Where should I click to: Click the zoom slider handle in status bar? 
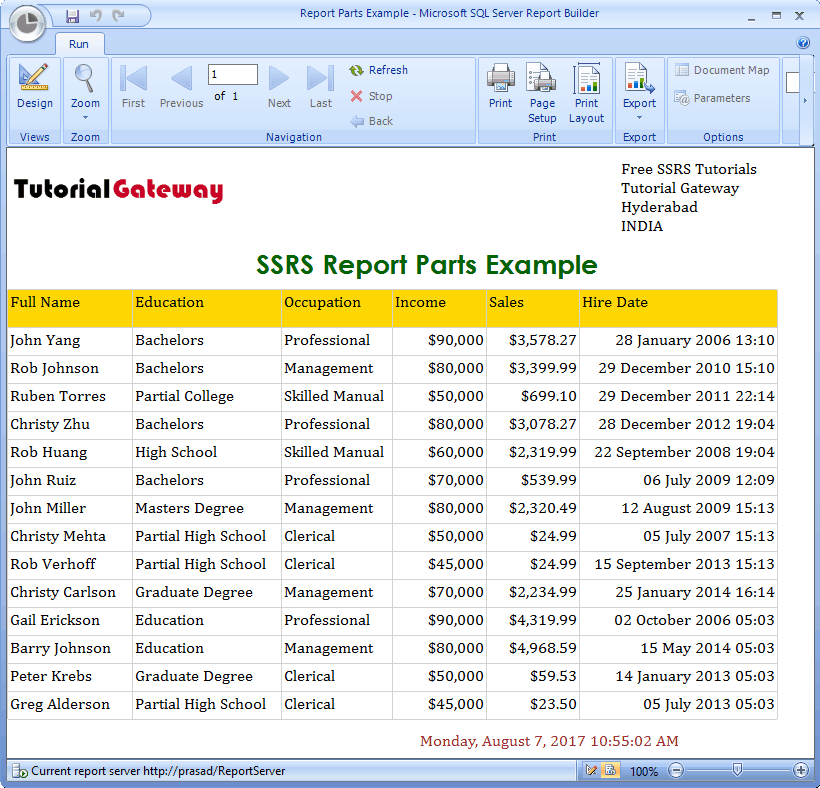click(x=737, y=770)
